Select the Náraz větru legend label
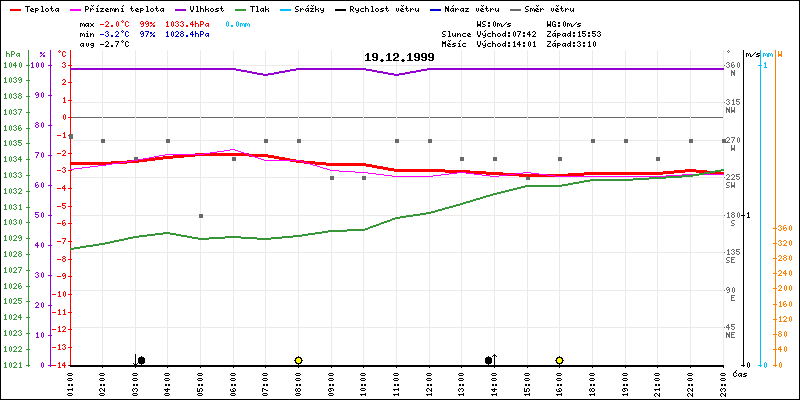The height and width of the screenshot is (400, 800). [489, 8]
